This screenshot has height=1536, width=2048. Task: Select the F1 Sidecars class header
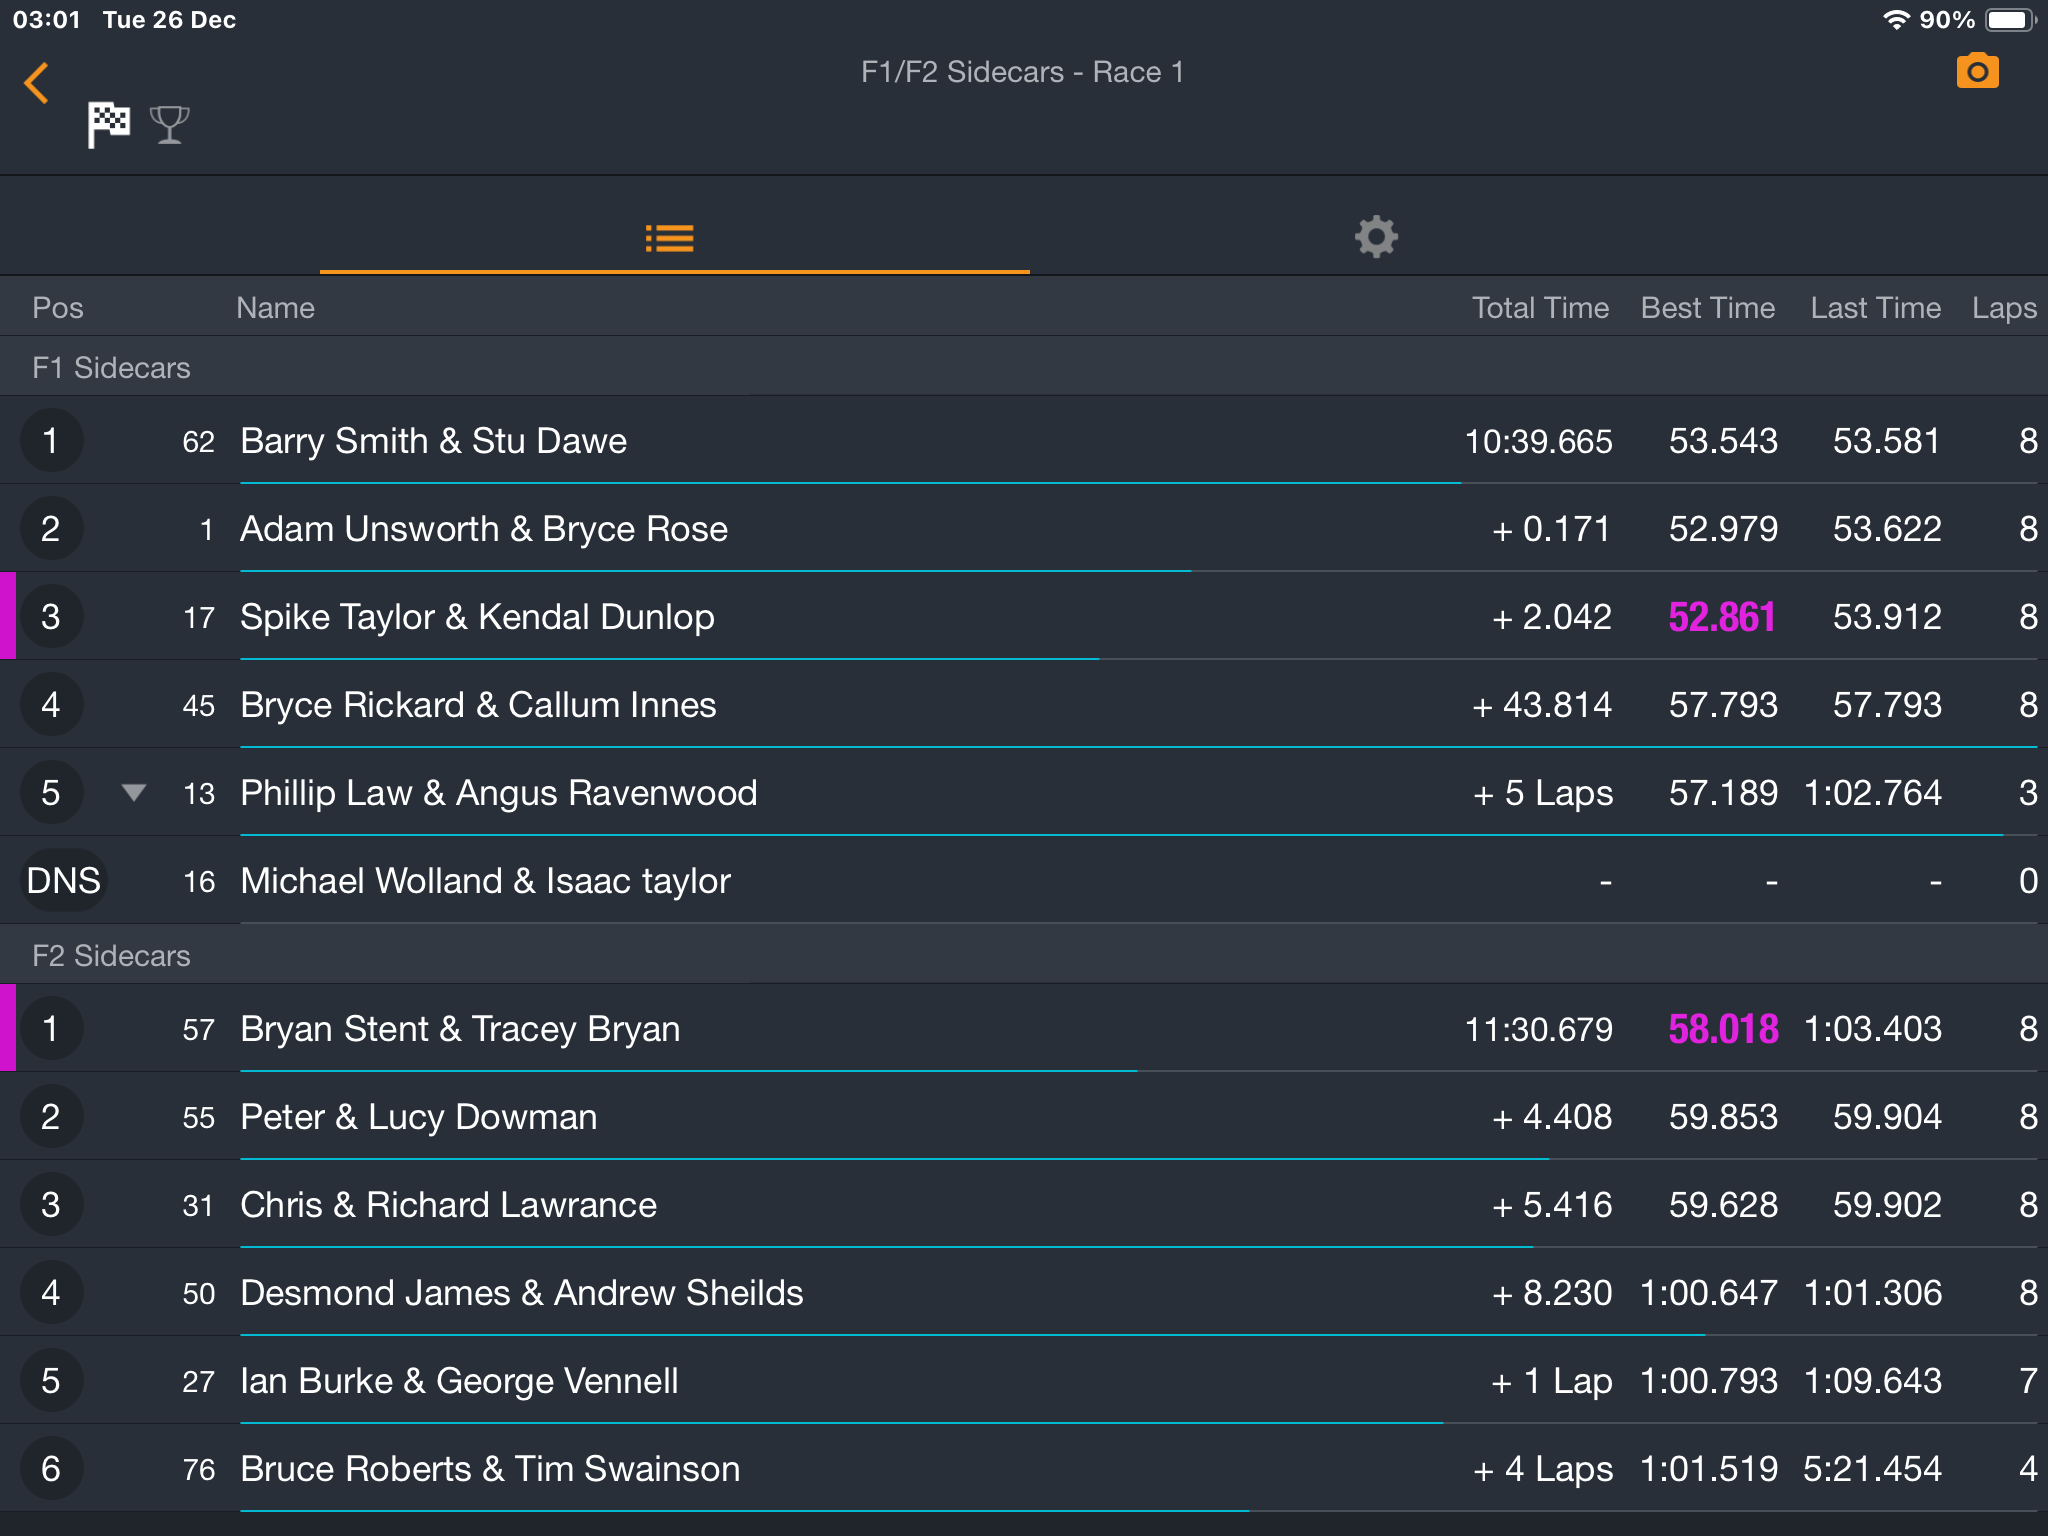click(x=1024, y=367)
